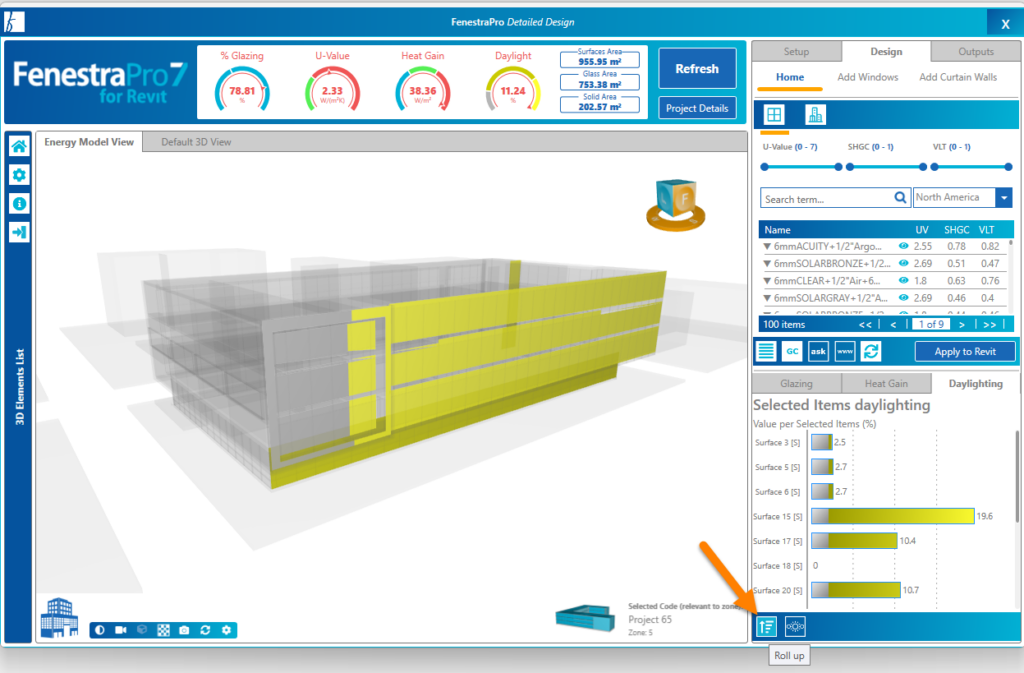1024x673 pixels.
Task: Toggle eye icon for first 6mmSOLARBRONZE row
Action: pyautogui.click(x=903, y=263)
